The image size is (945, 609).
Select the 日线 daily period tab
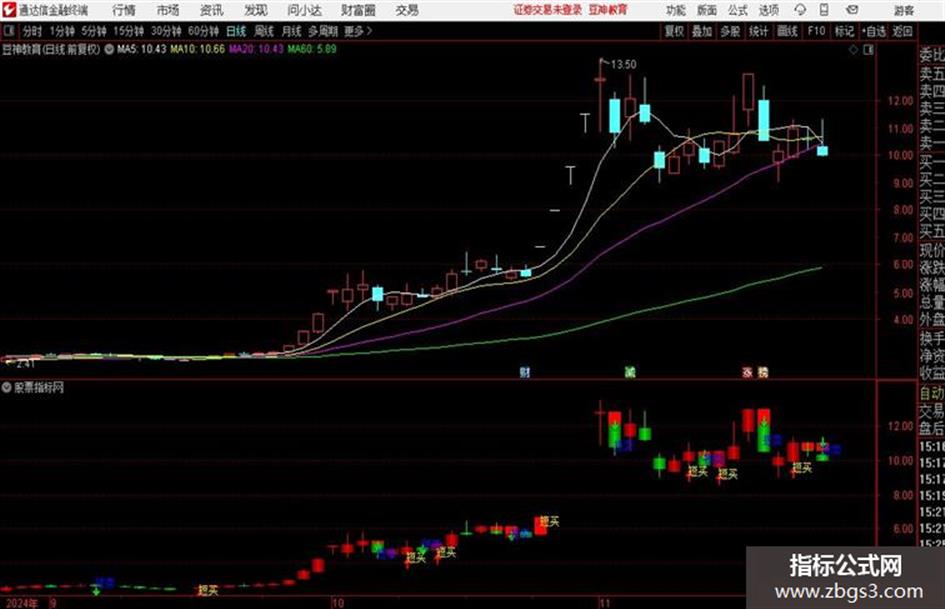(236, 31)
